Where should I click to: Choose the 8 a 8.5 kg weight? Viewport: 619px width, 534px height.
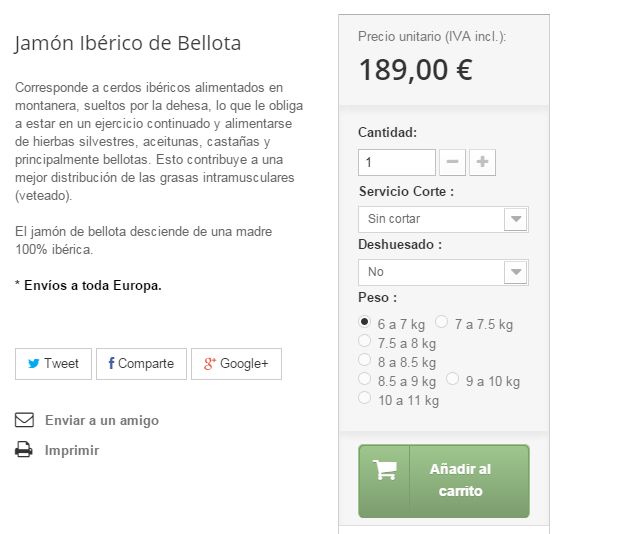(x=364, y=360)
